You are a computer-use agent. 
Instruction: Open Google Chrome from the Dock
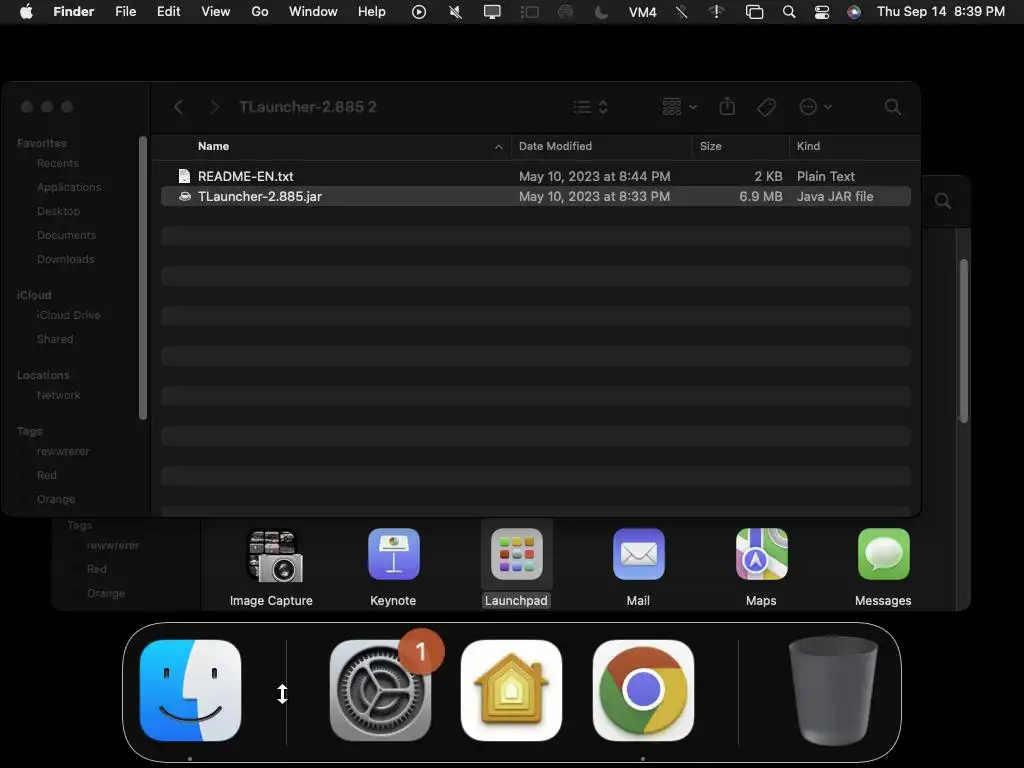[x=643, y=690]
